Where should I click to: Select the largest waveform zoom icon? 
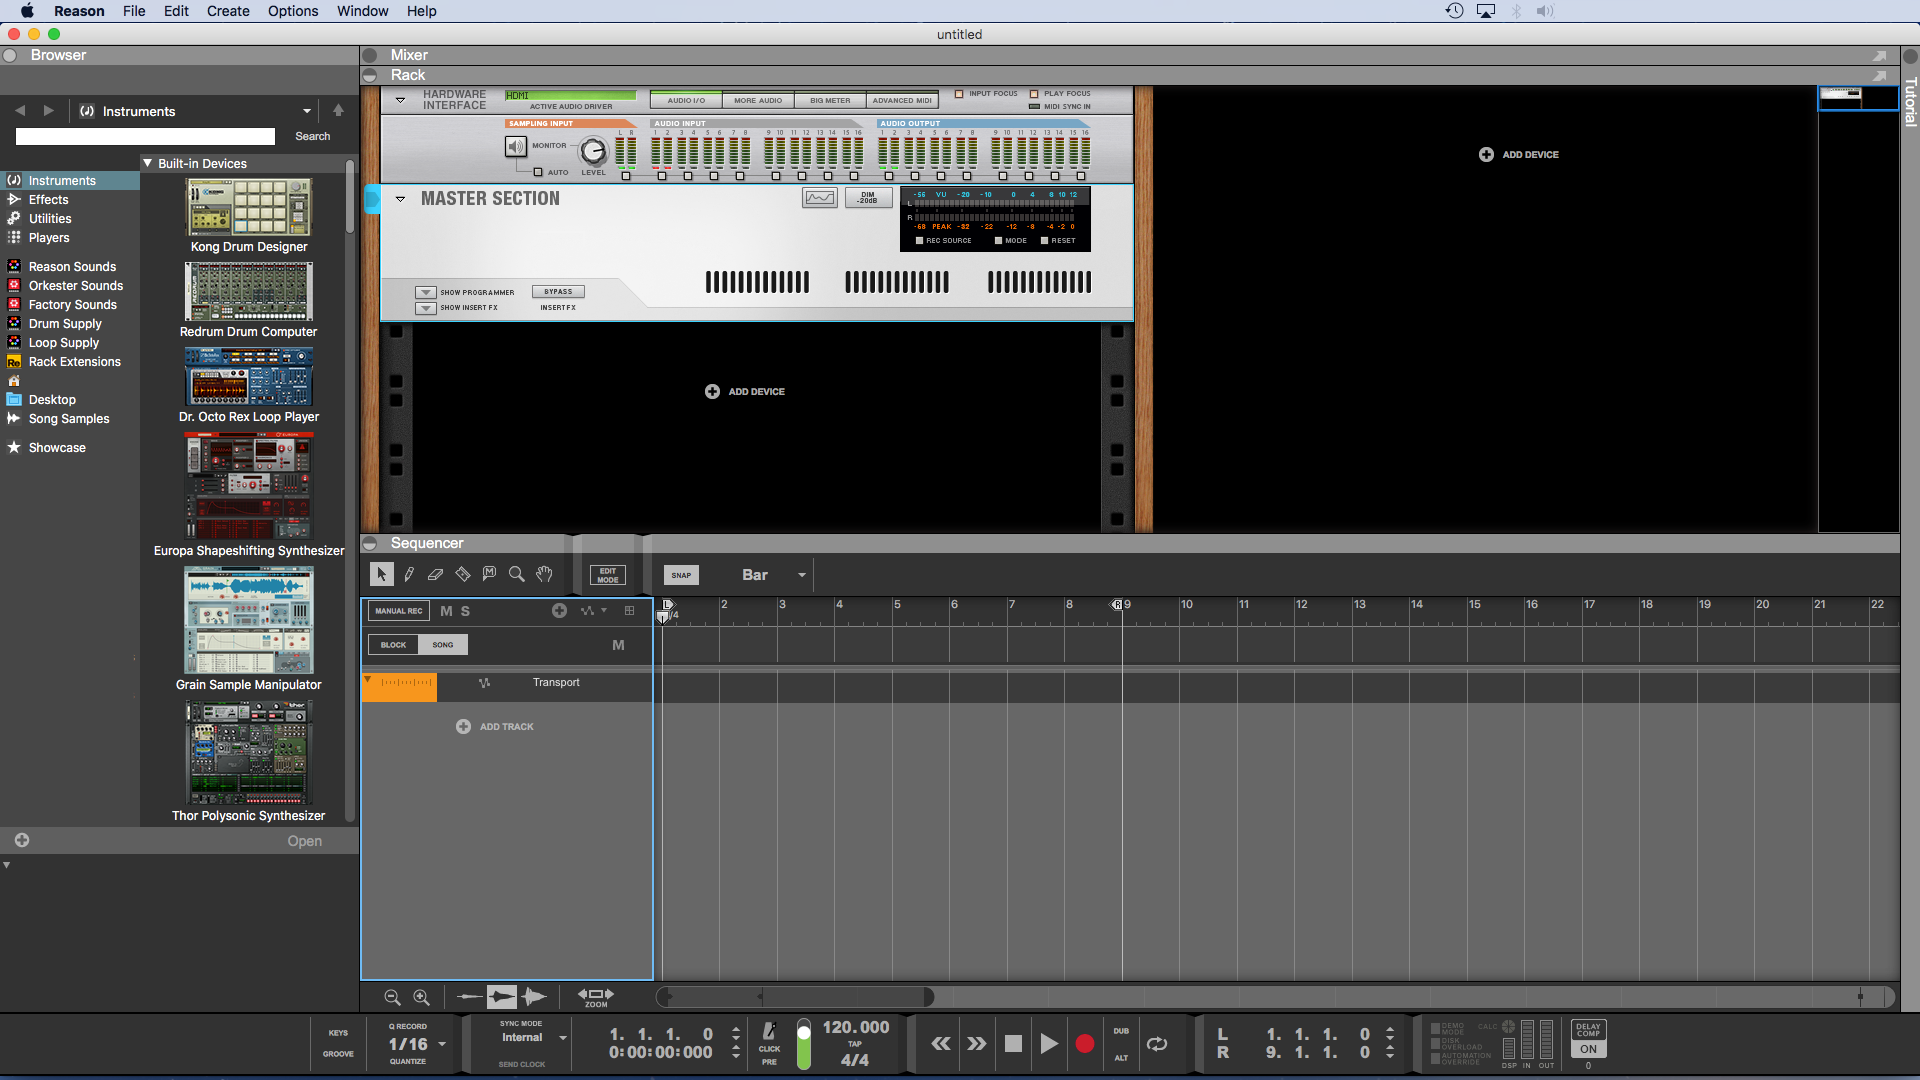point(535,997)
